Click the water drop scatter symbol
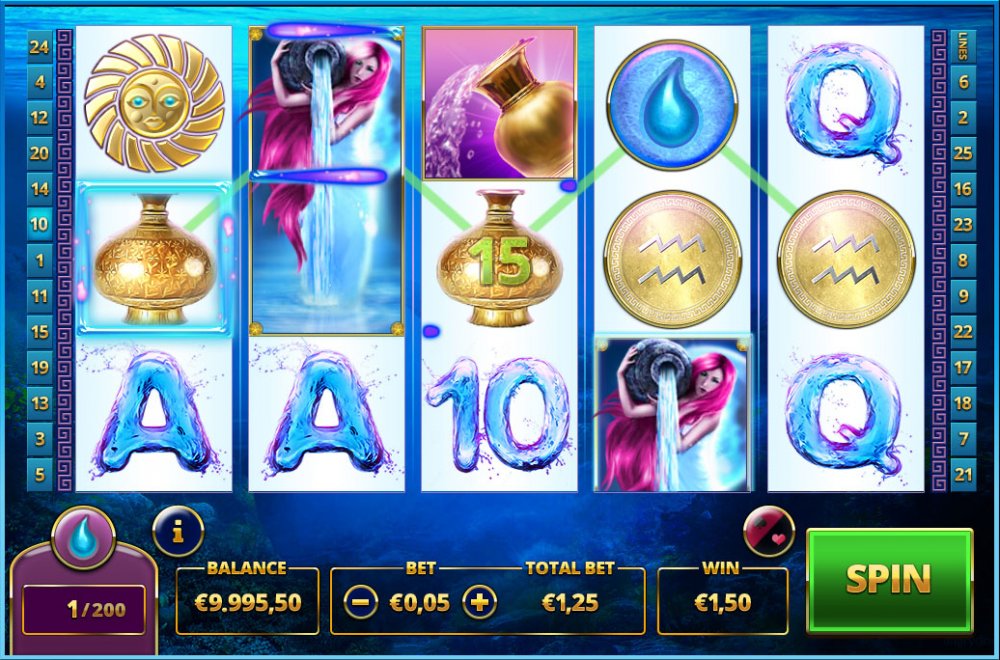Viewport: 1000px width, 660px height. [x=672, y=105]
